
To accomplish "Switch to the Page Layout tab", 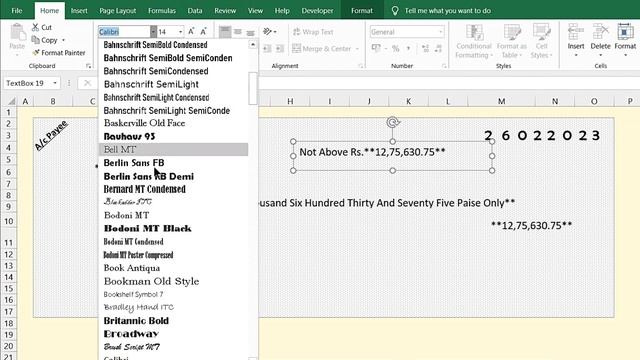I will [x=118, y=11].
